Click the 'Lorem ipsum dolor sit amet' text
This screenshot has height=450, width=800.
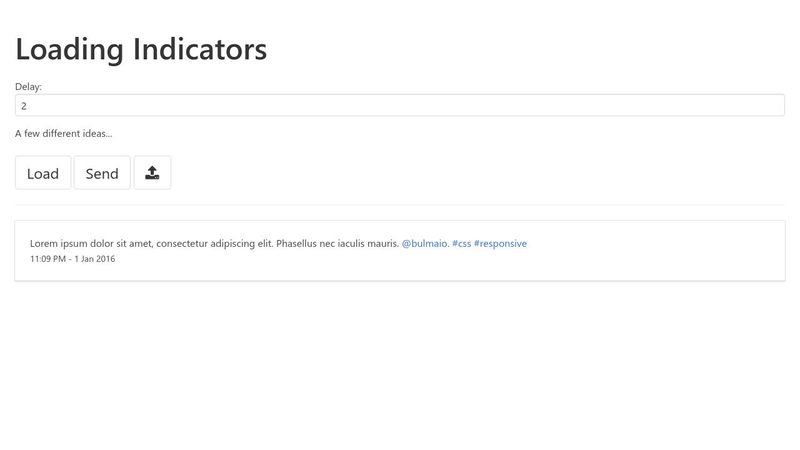[91, 244]
